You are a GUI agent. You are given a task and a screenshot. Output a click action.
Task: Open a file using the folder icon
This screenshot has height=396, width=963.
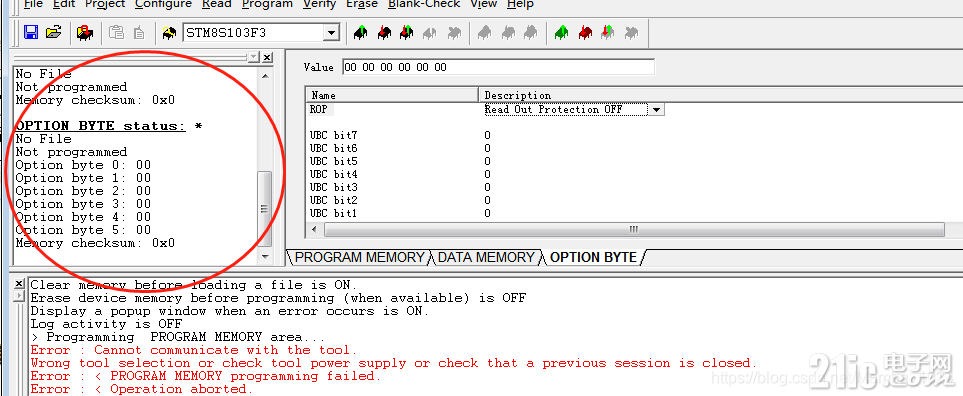click(54, 33)
